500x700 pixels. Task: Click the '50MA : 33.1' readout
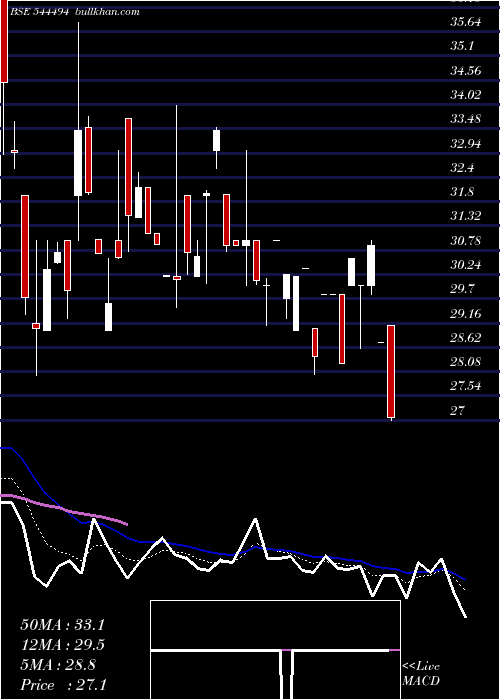(62, 625)
